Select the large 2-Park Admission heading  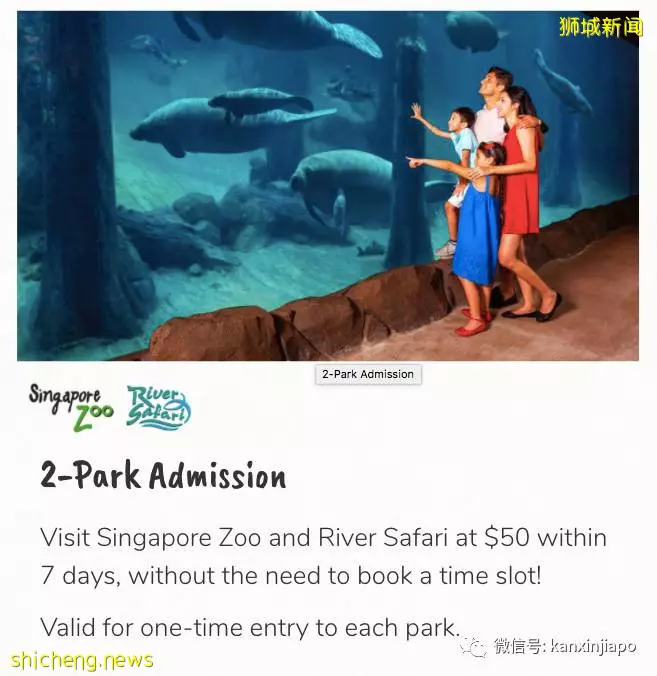[163, 475]
